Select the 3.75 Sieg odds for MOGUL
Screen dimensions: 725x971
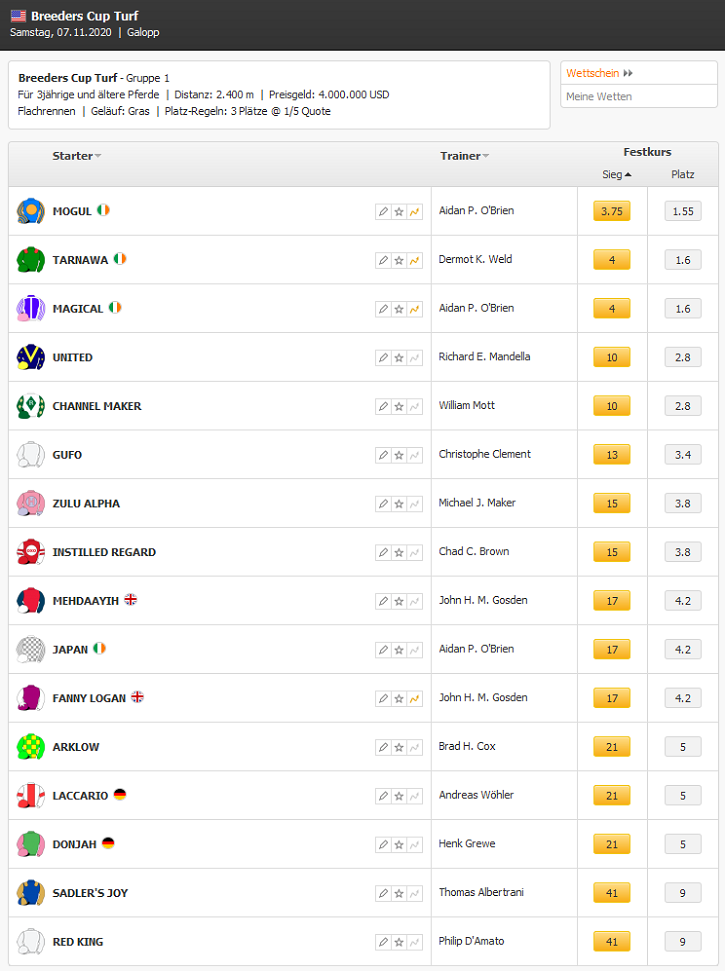point(612,211)
